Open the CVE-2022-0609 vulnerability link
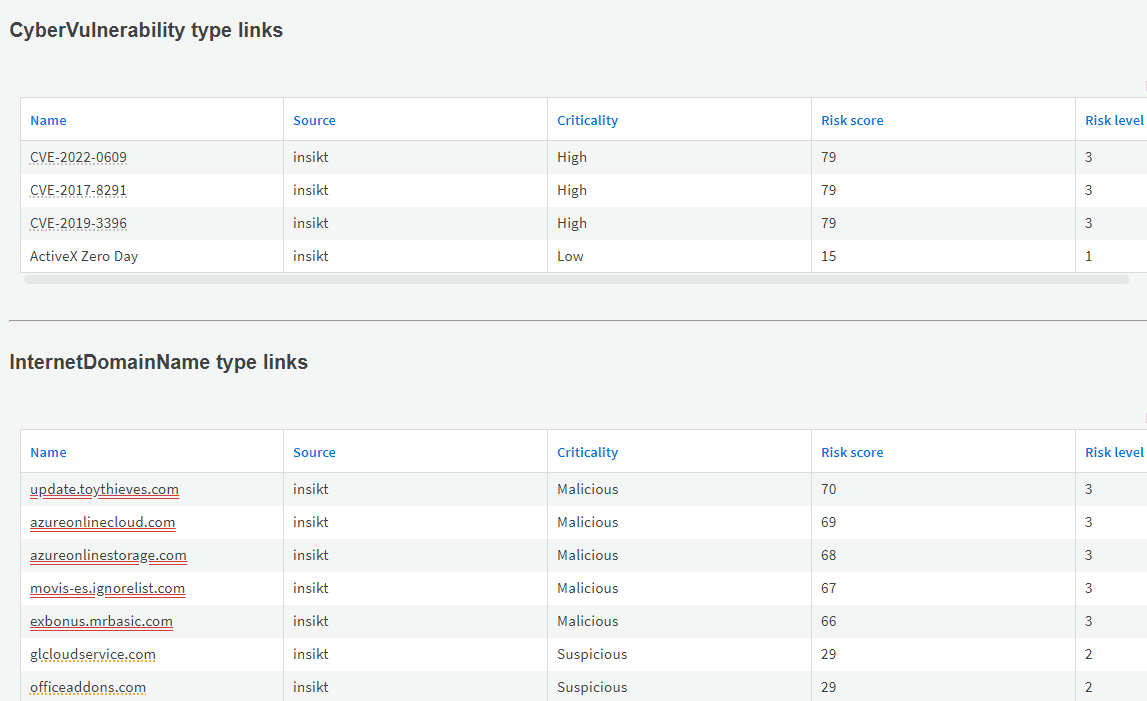Viewport: 1147px width, 701px height. coord(78,157)
